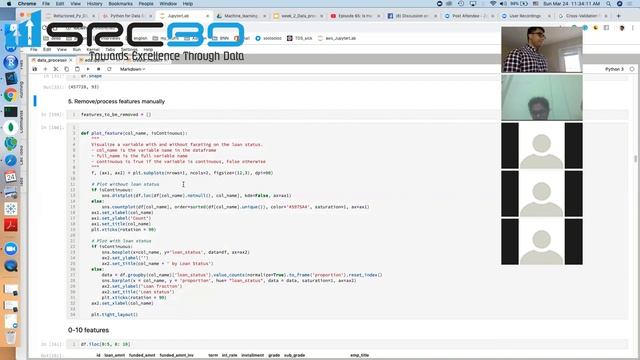Open the Markdown cell type dropdown
Image resolution: width=640 pixels, height=360 pixels.
click(132, 69)
